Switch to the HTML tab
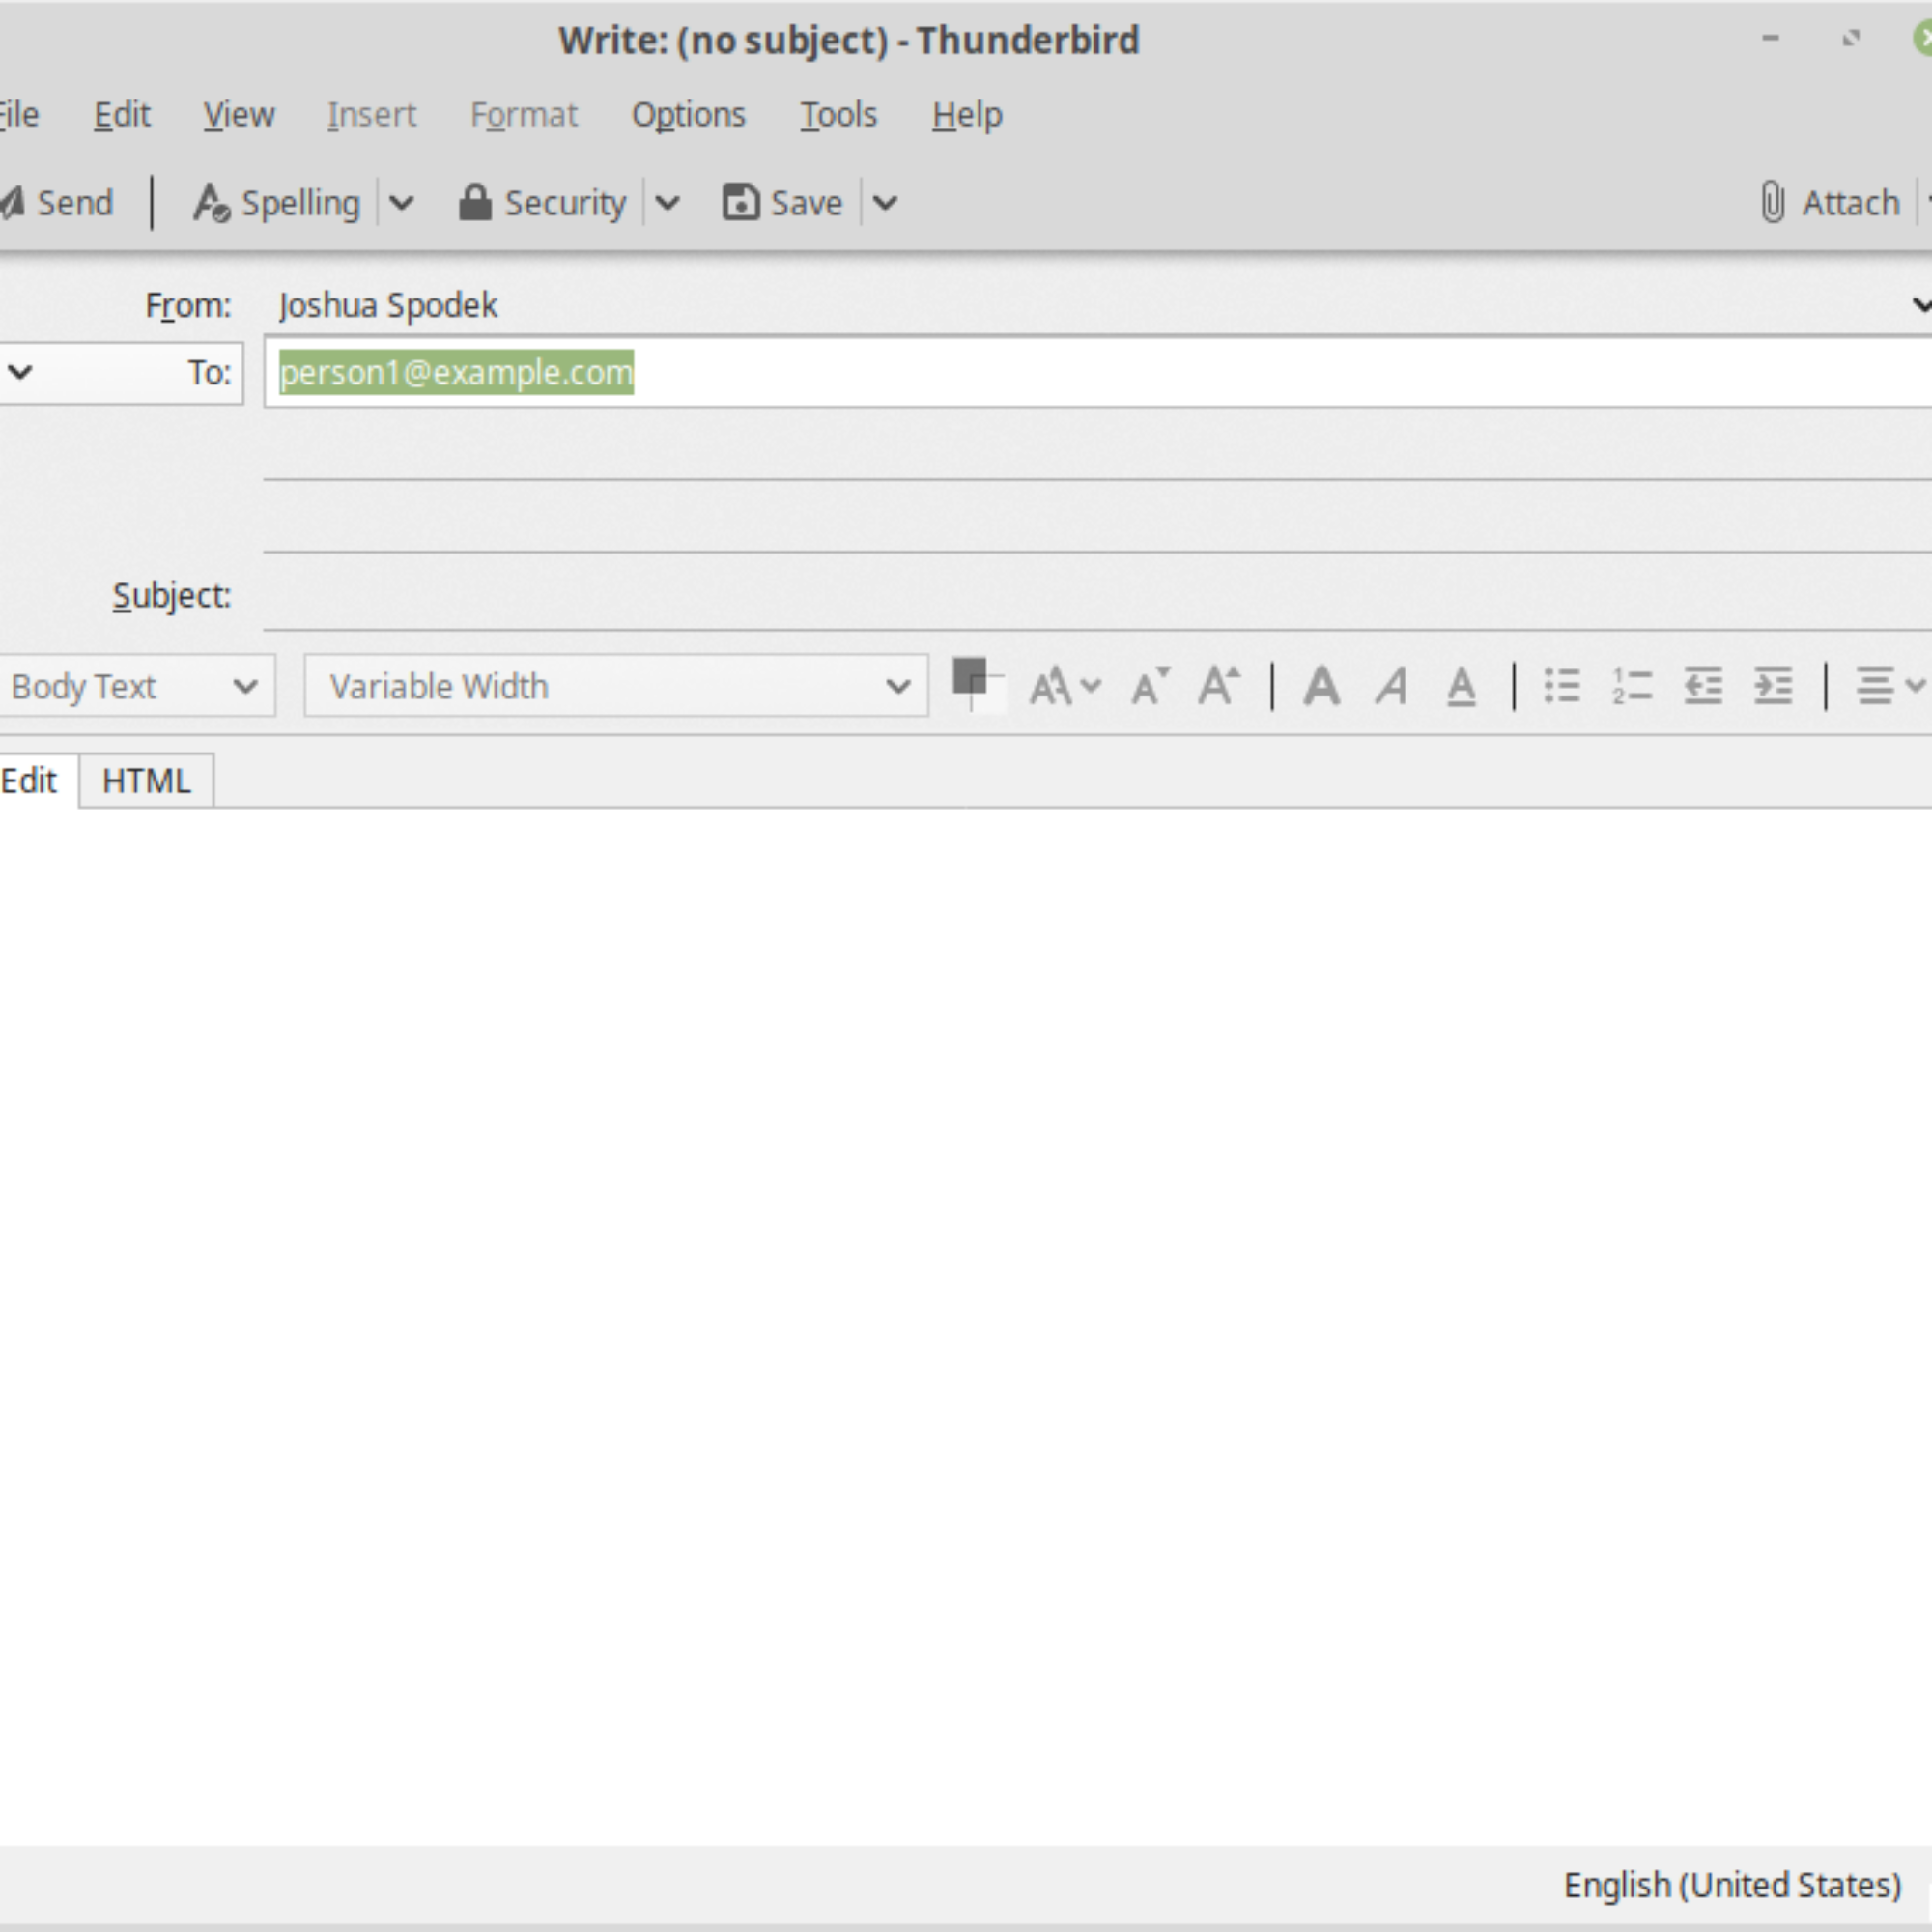The image size is (1932, 1932). 146,780
